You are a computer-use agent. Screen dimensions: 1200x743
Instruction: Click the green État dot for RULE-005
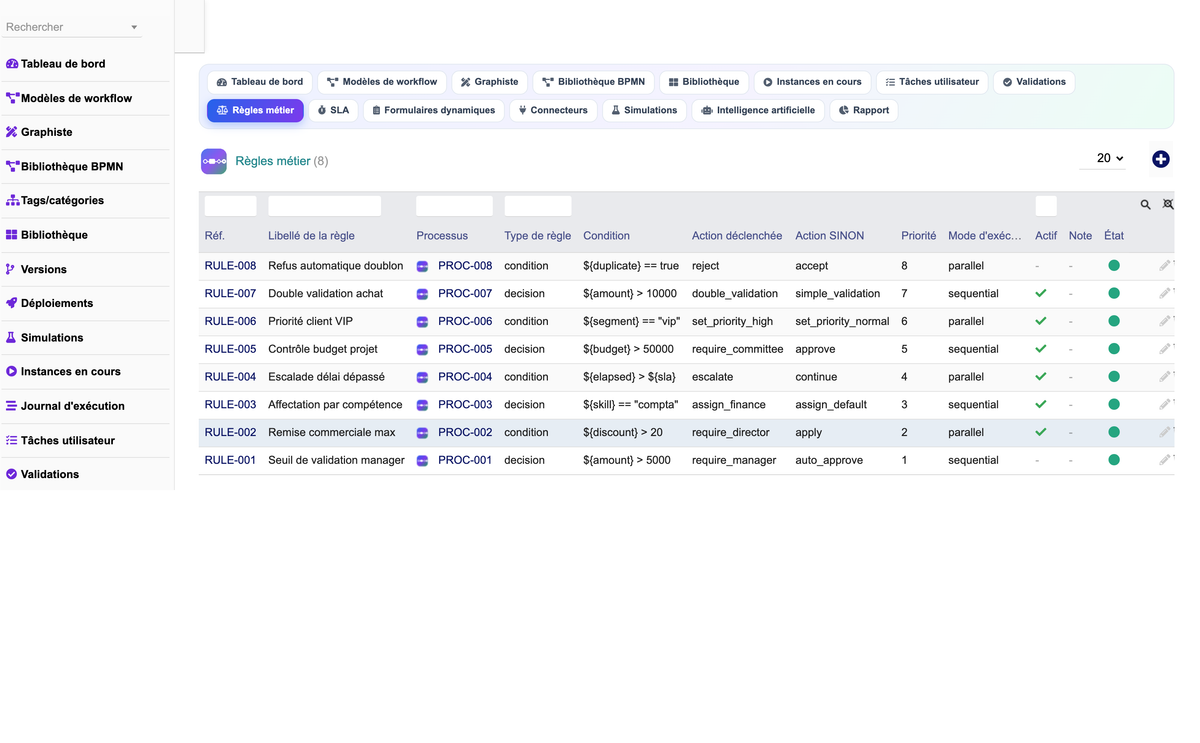coord(1114,349)
